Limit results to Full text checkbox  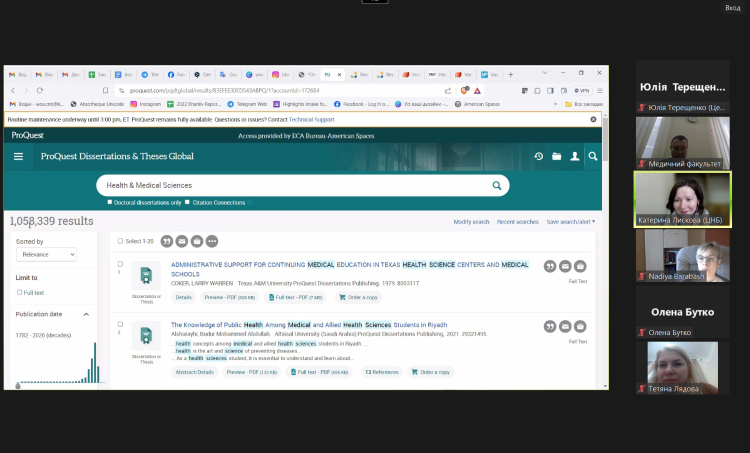20,292
